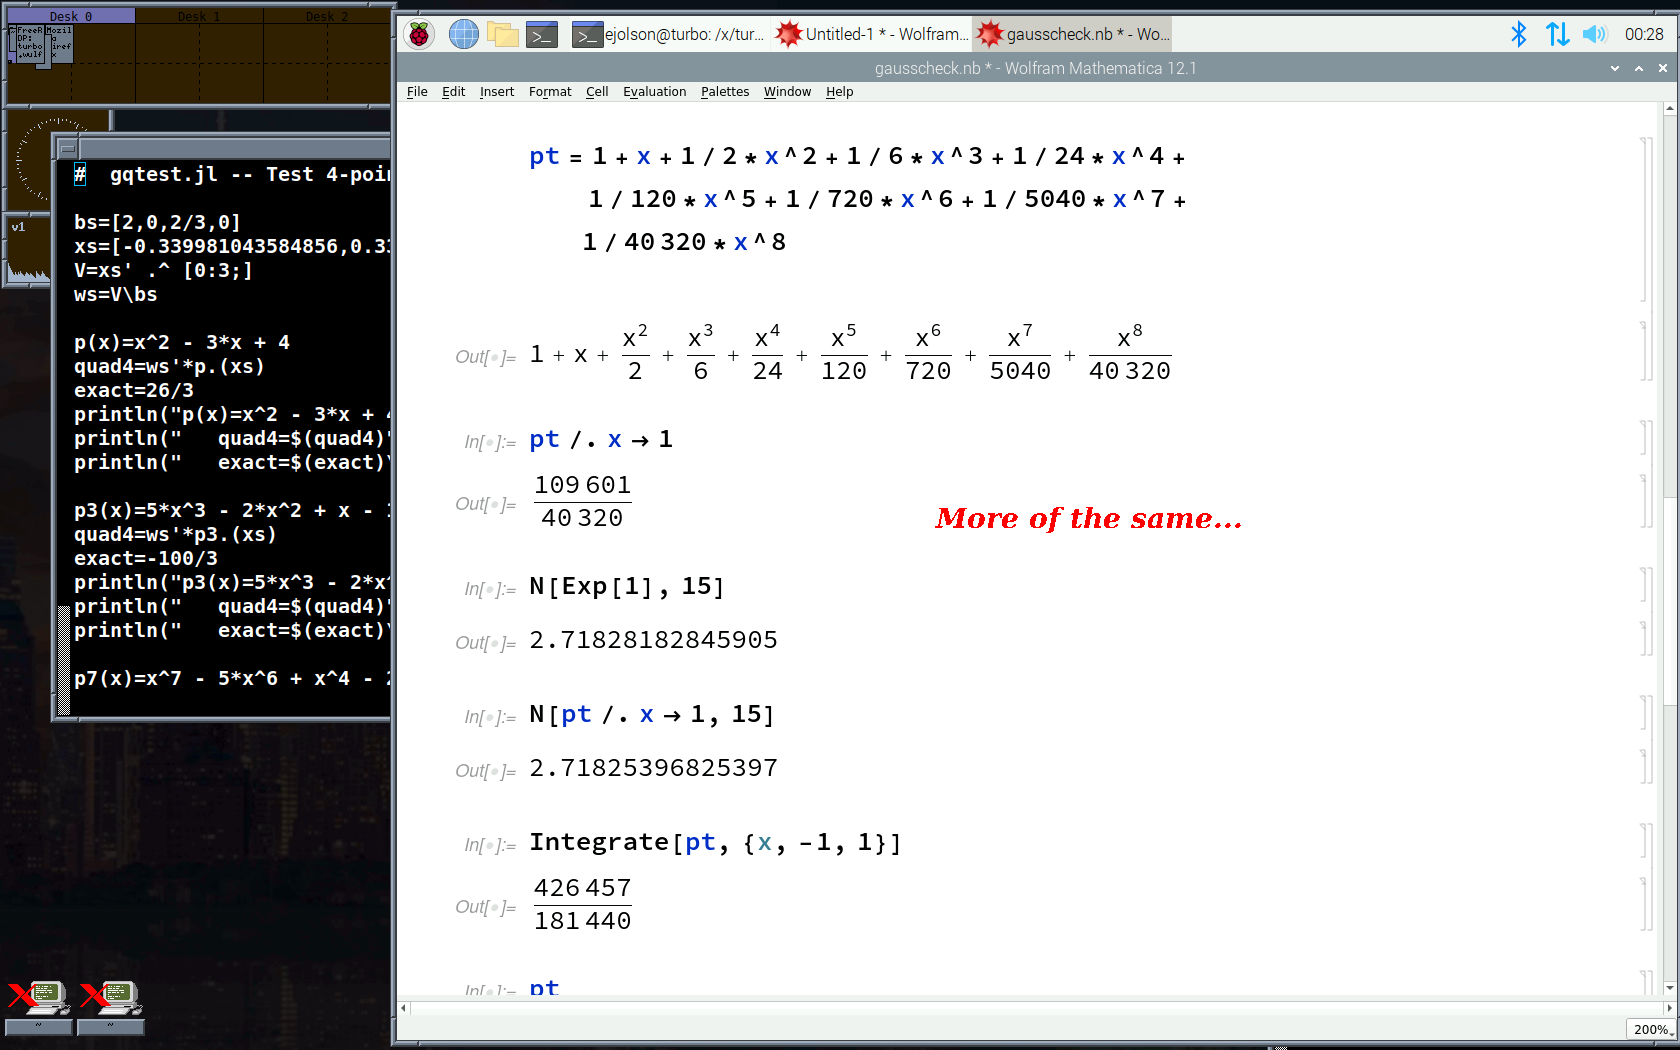Click the volume speaker icon
The image size is (1680, 1050).
pyautogui.click(x=1594, y=34)
